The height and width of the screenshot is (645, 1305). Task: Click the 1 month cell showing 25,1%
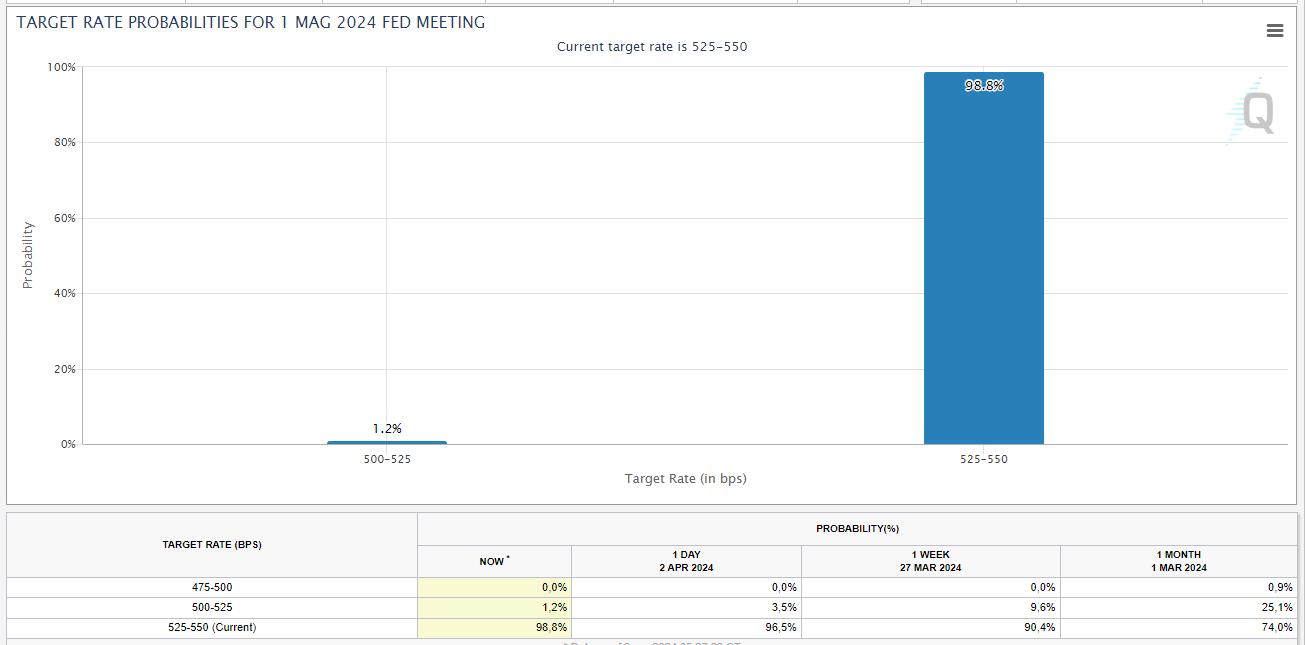pos(1178,608)
